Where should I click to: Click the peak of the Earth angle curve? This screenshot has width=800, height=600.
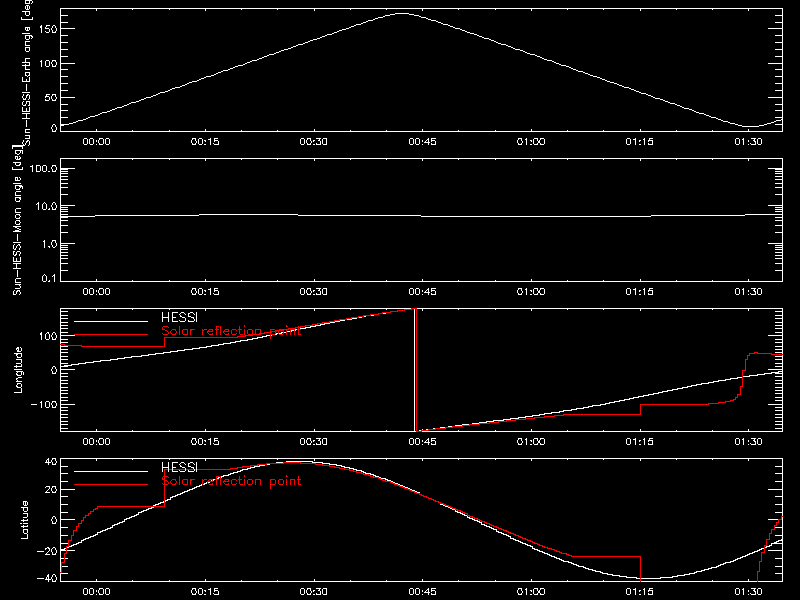click(x=403, y=14)
